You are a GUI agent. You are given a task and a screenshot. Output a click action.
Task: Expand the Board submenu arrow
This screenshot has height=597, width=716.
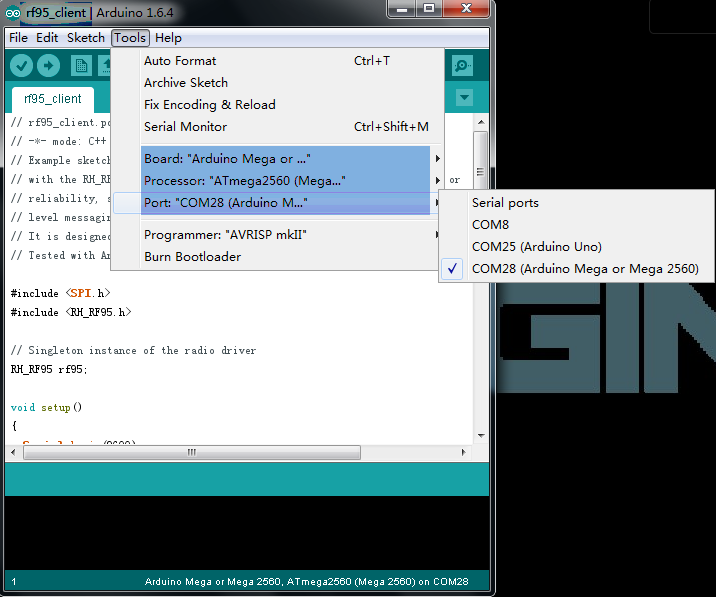pos(437,158)
